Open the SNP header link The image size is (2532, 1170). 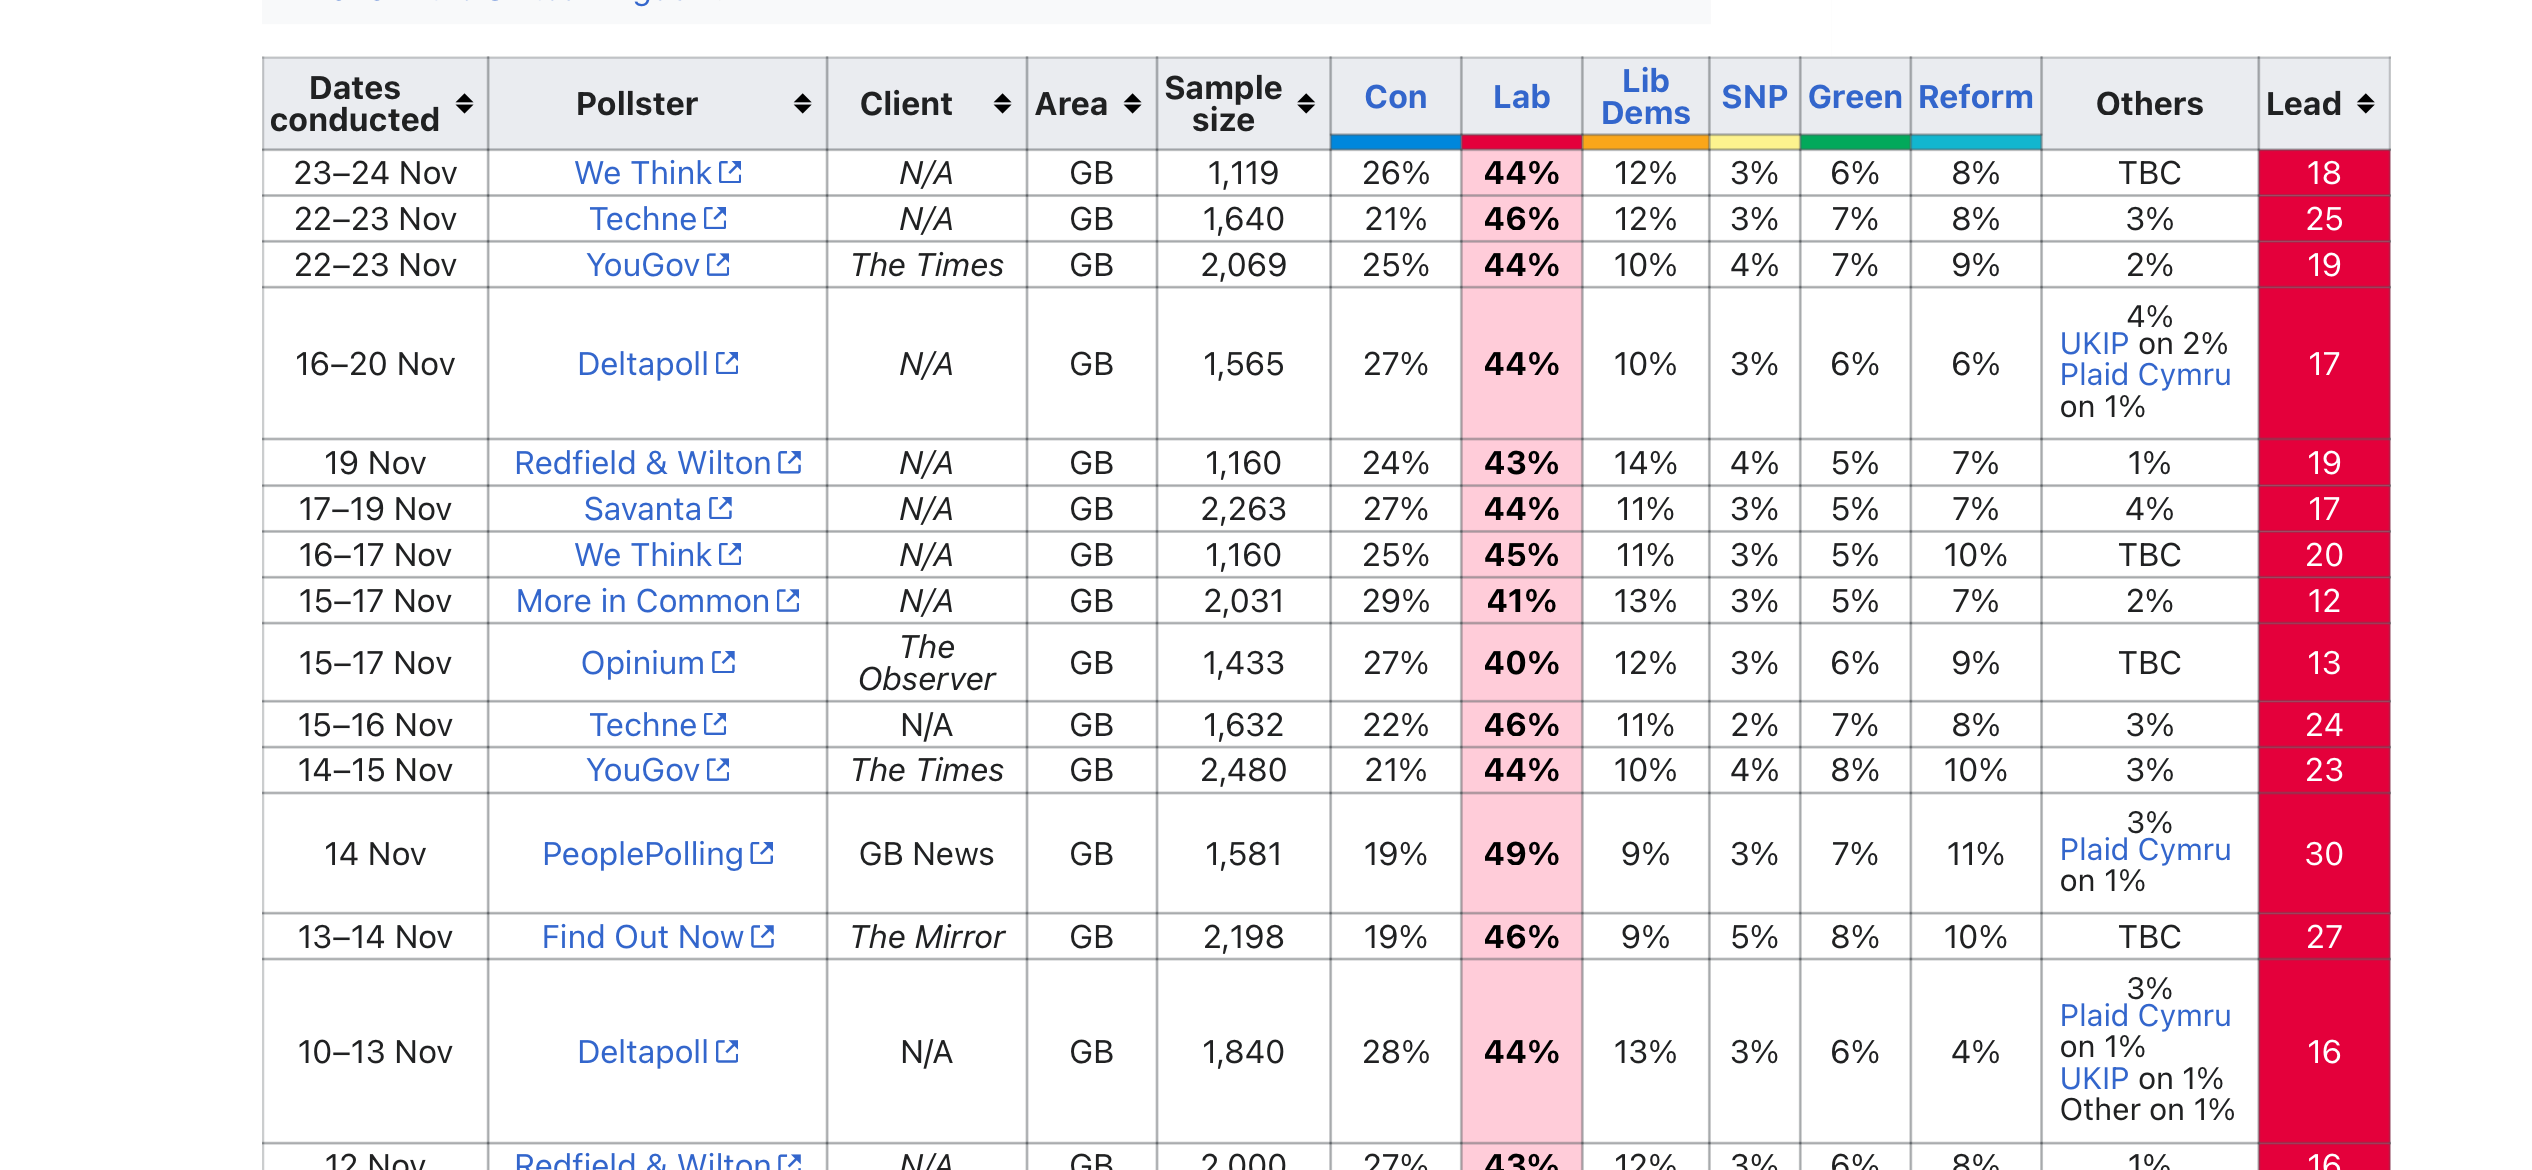(x=1754, y=97)
